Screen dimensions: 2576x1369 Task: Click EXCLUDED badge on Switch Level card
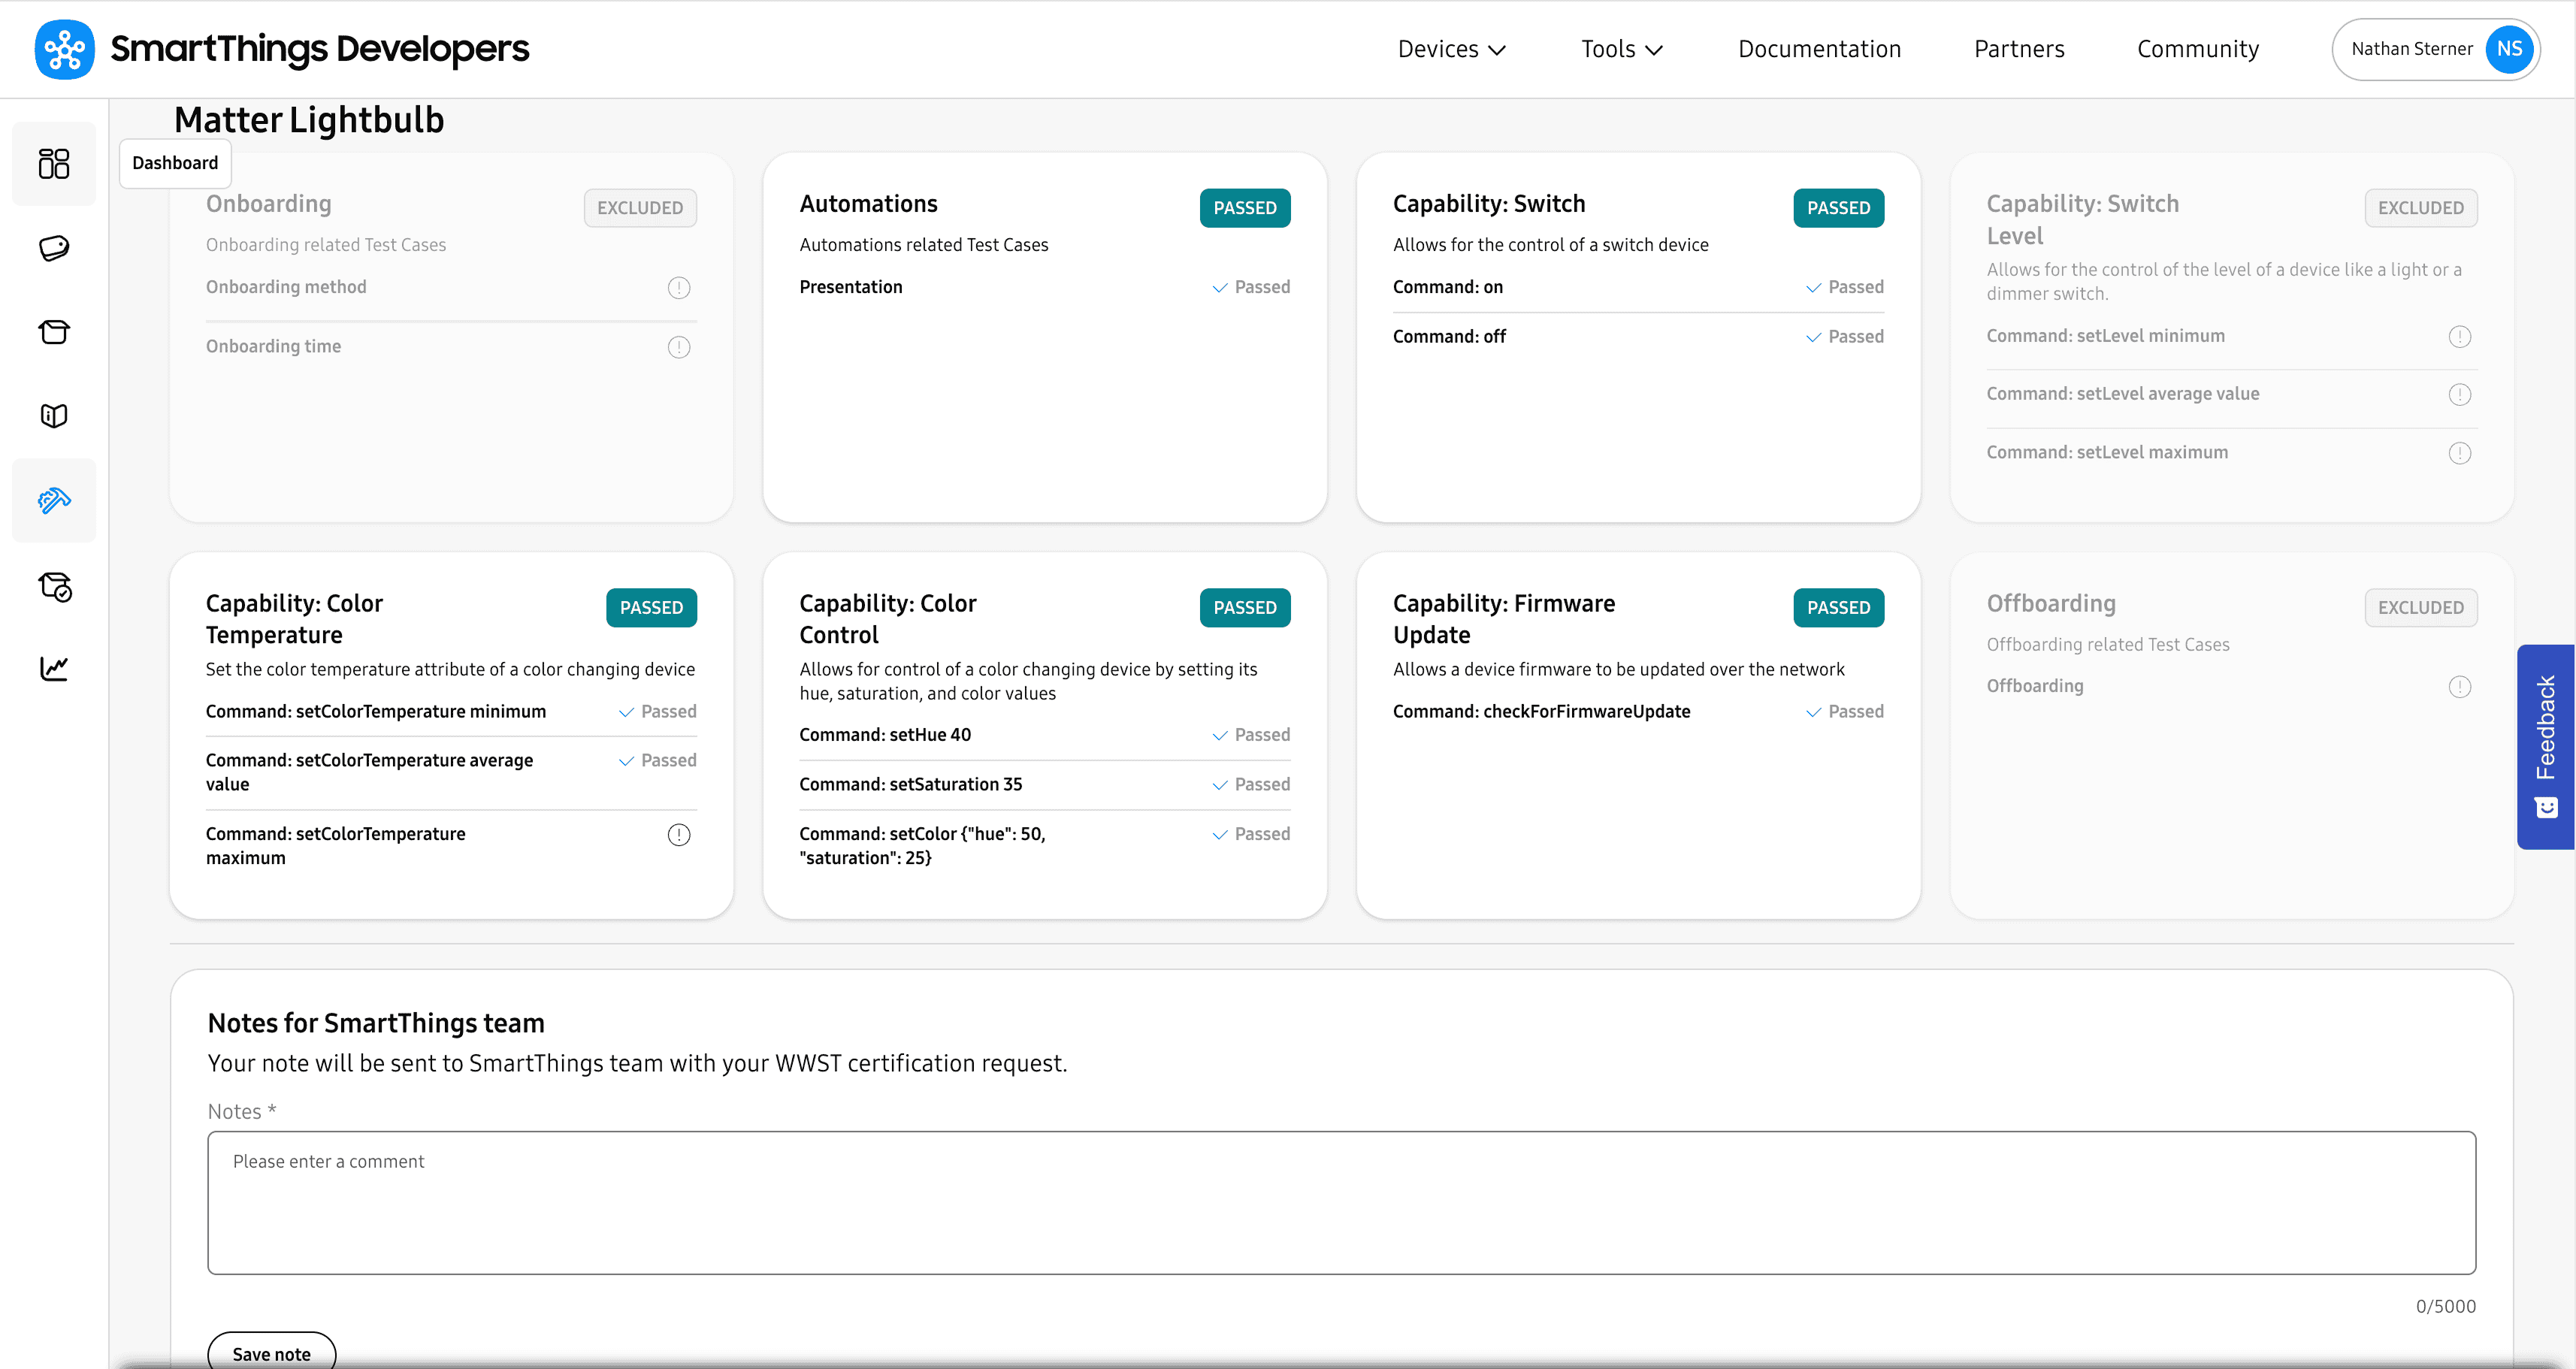pos(2421,208)
